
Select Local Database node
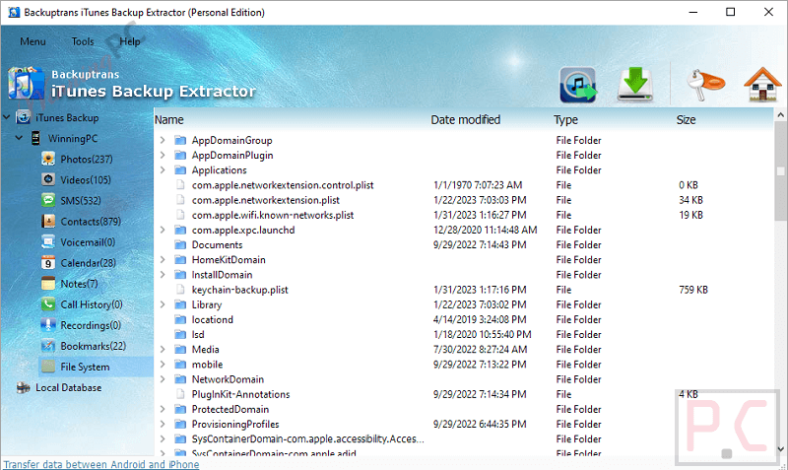coord(68,388)
